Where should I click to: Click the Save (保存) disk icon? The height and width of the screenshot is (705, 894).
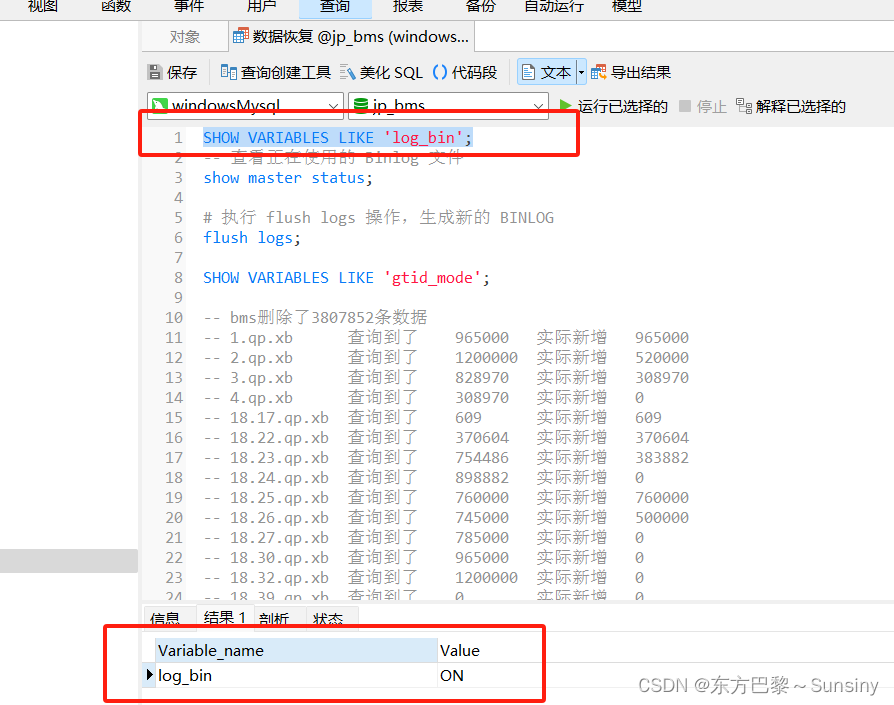(155, 72)
